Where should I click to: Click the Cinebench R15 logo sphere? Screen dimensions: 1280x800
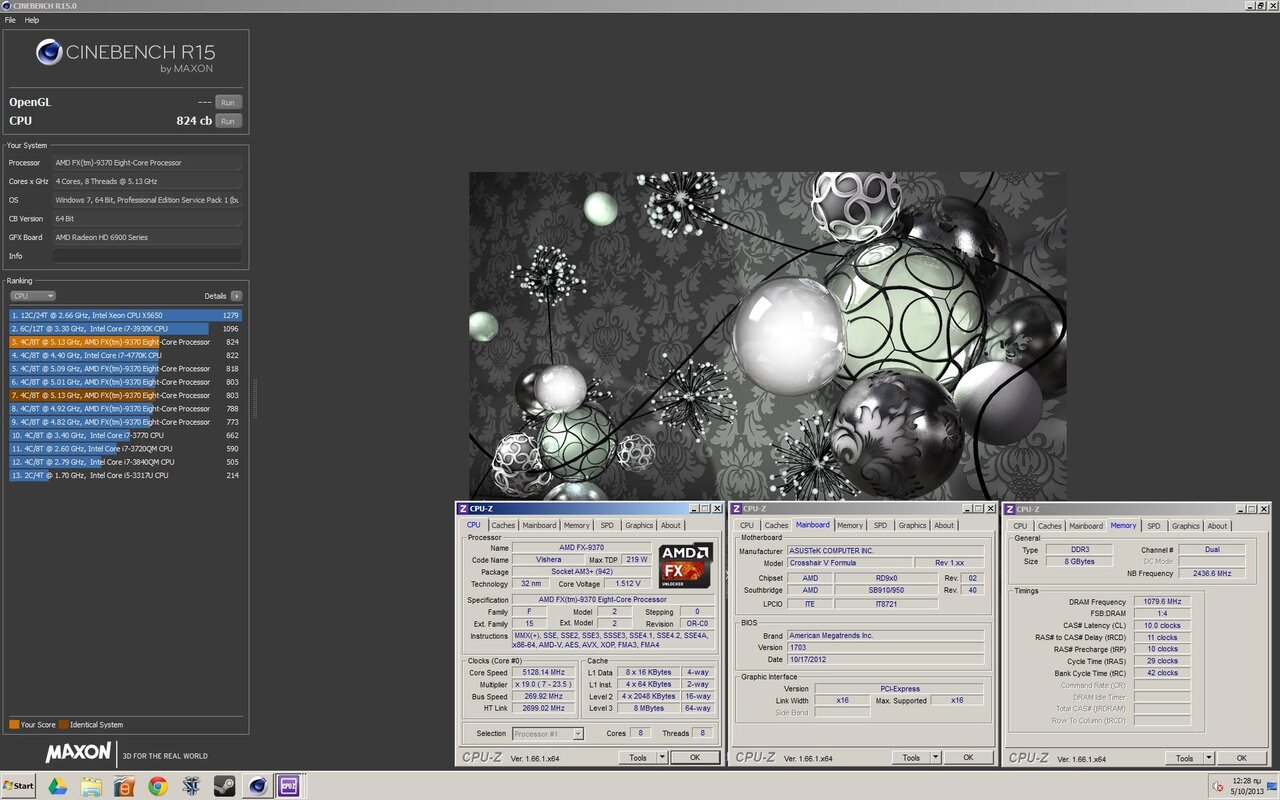pyautogui.click(x=49, y=52)
